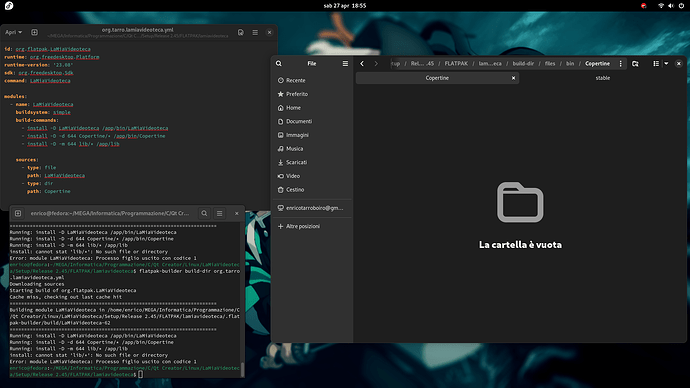
Task: Open the text editor hamburger menu
Action: [255, 33]
